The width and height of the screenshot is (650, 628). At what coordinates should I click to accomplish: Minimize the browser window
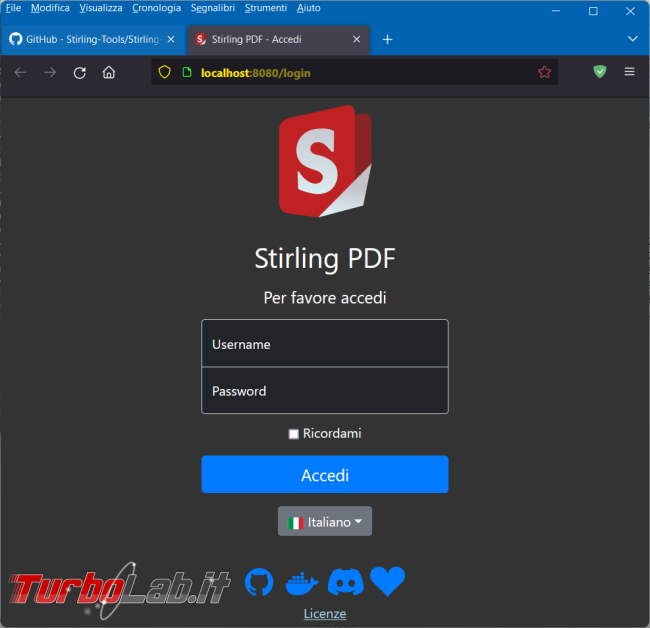(555, 11)
